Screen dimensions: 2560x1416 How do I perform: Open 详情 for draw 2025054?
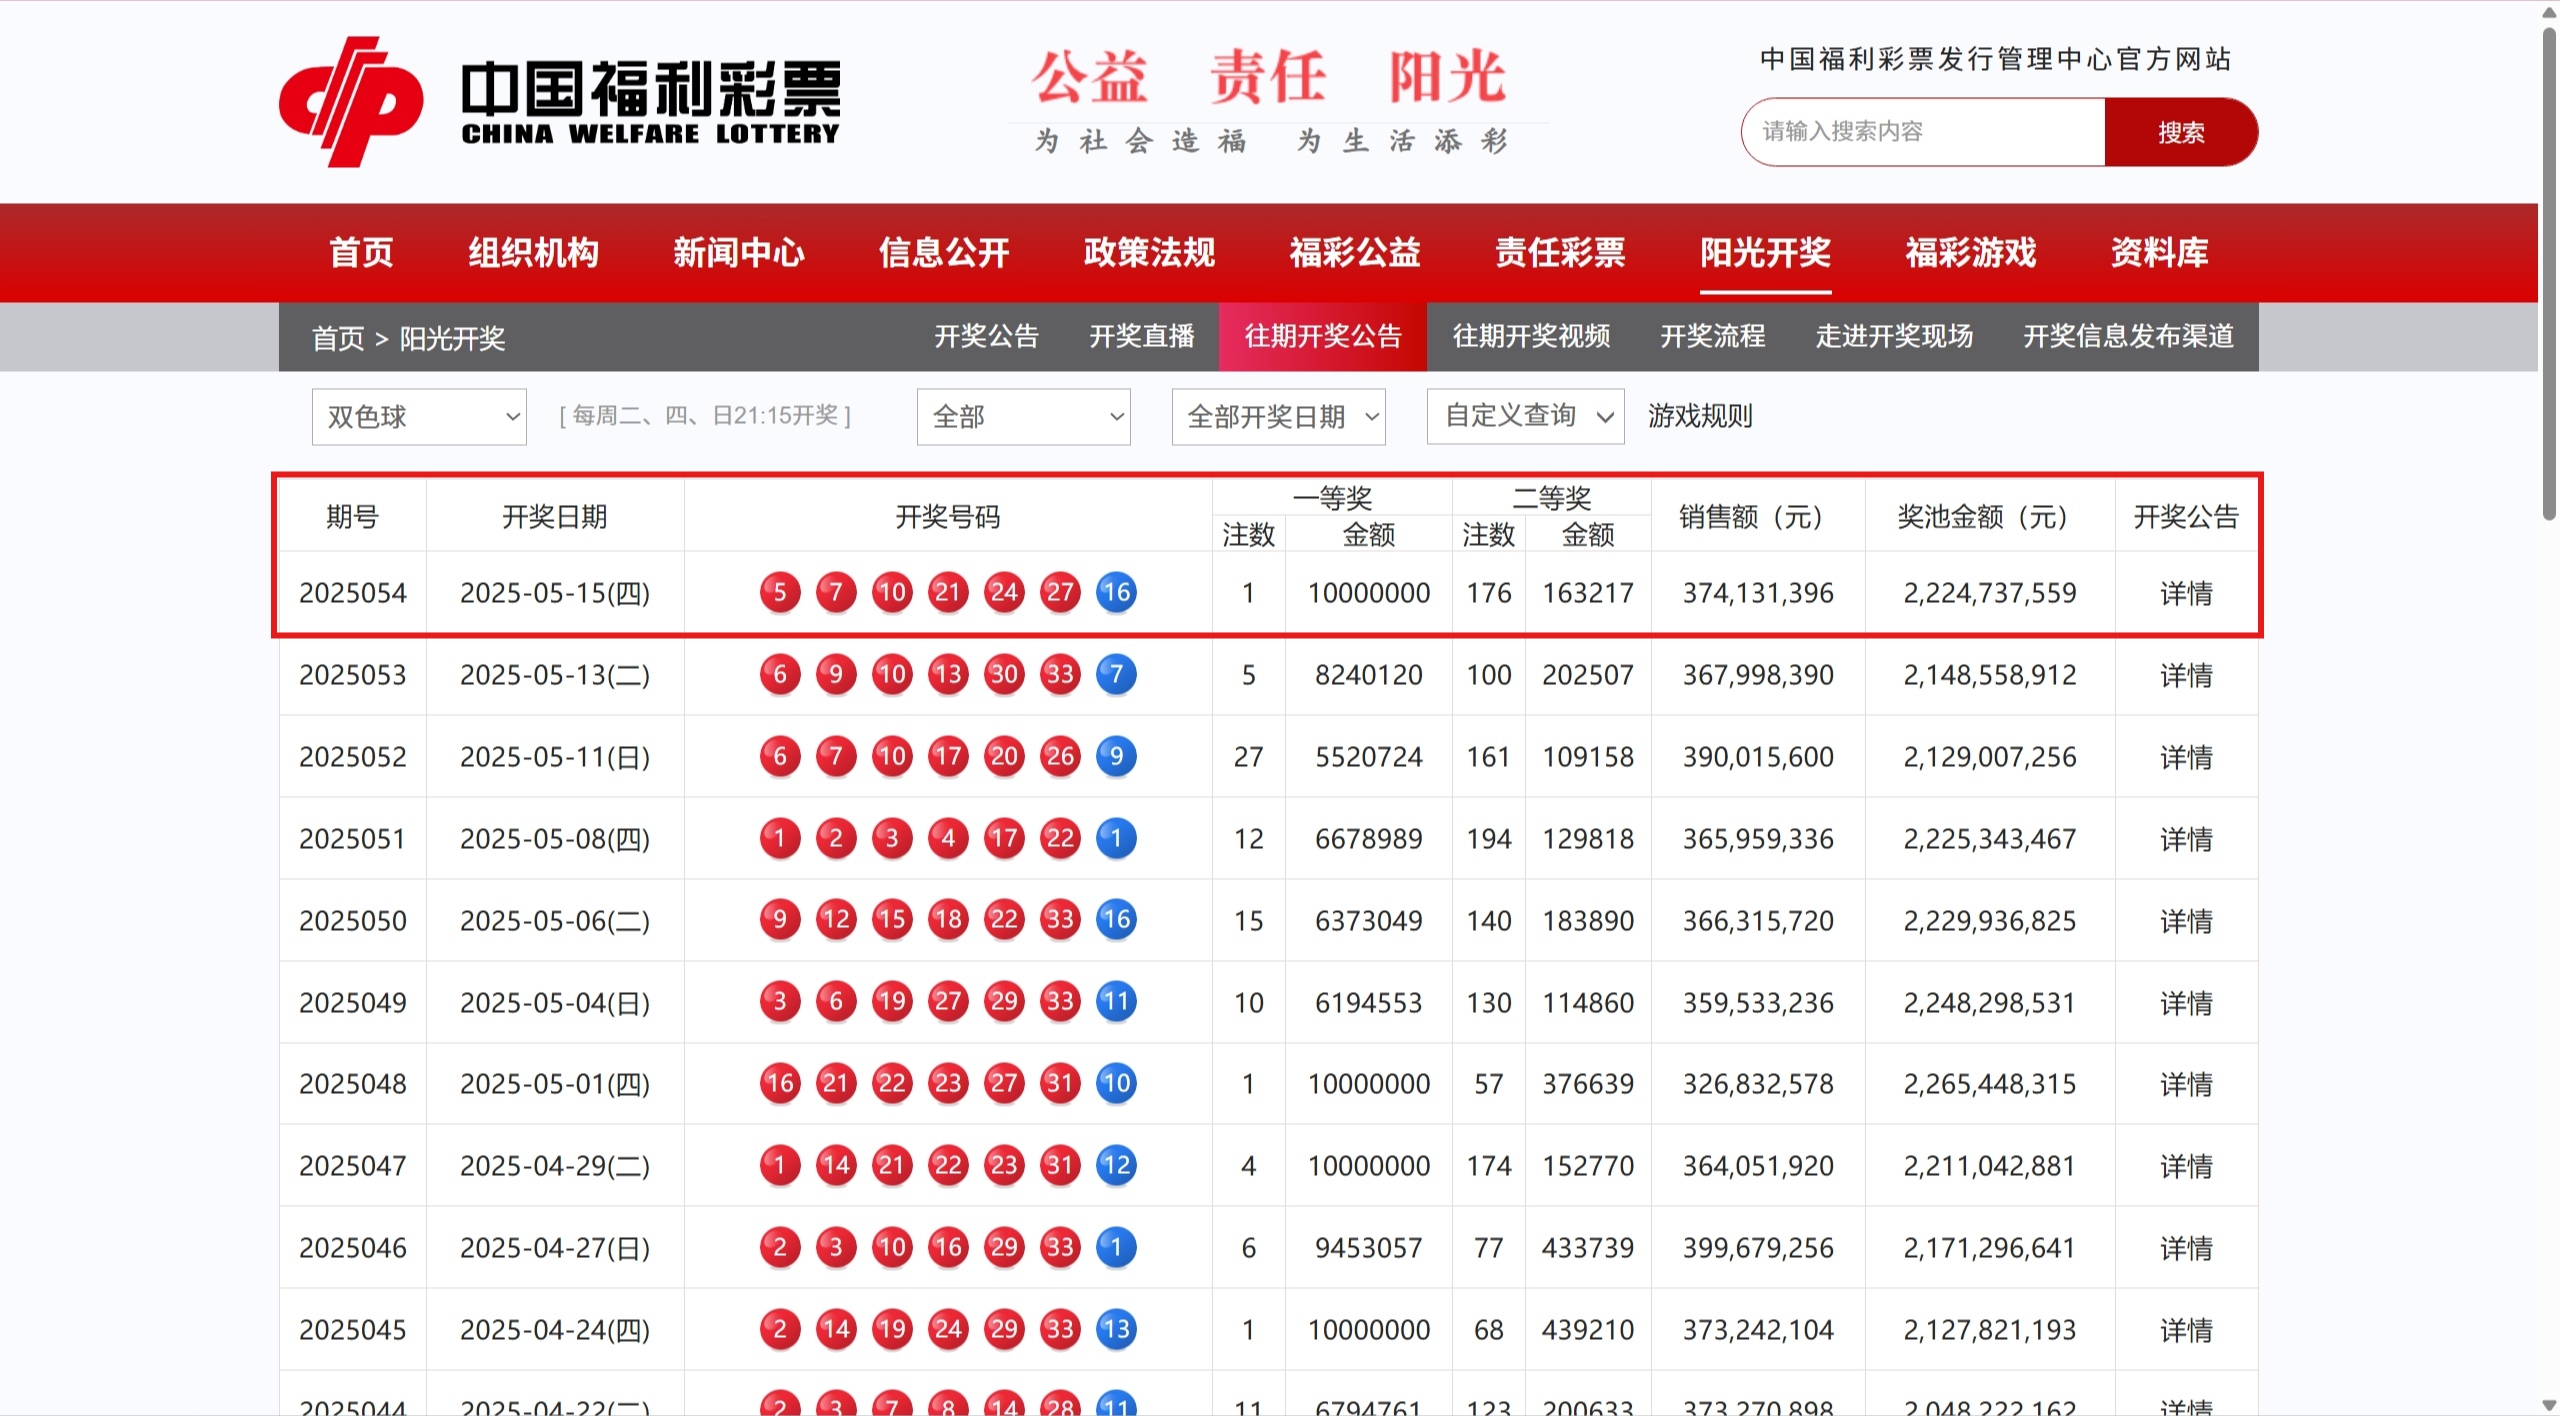pyautogui.click(x=2185, y=592)
